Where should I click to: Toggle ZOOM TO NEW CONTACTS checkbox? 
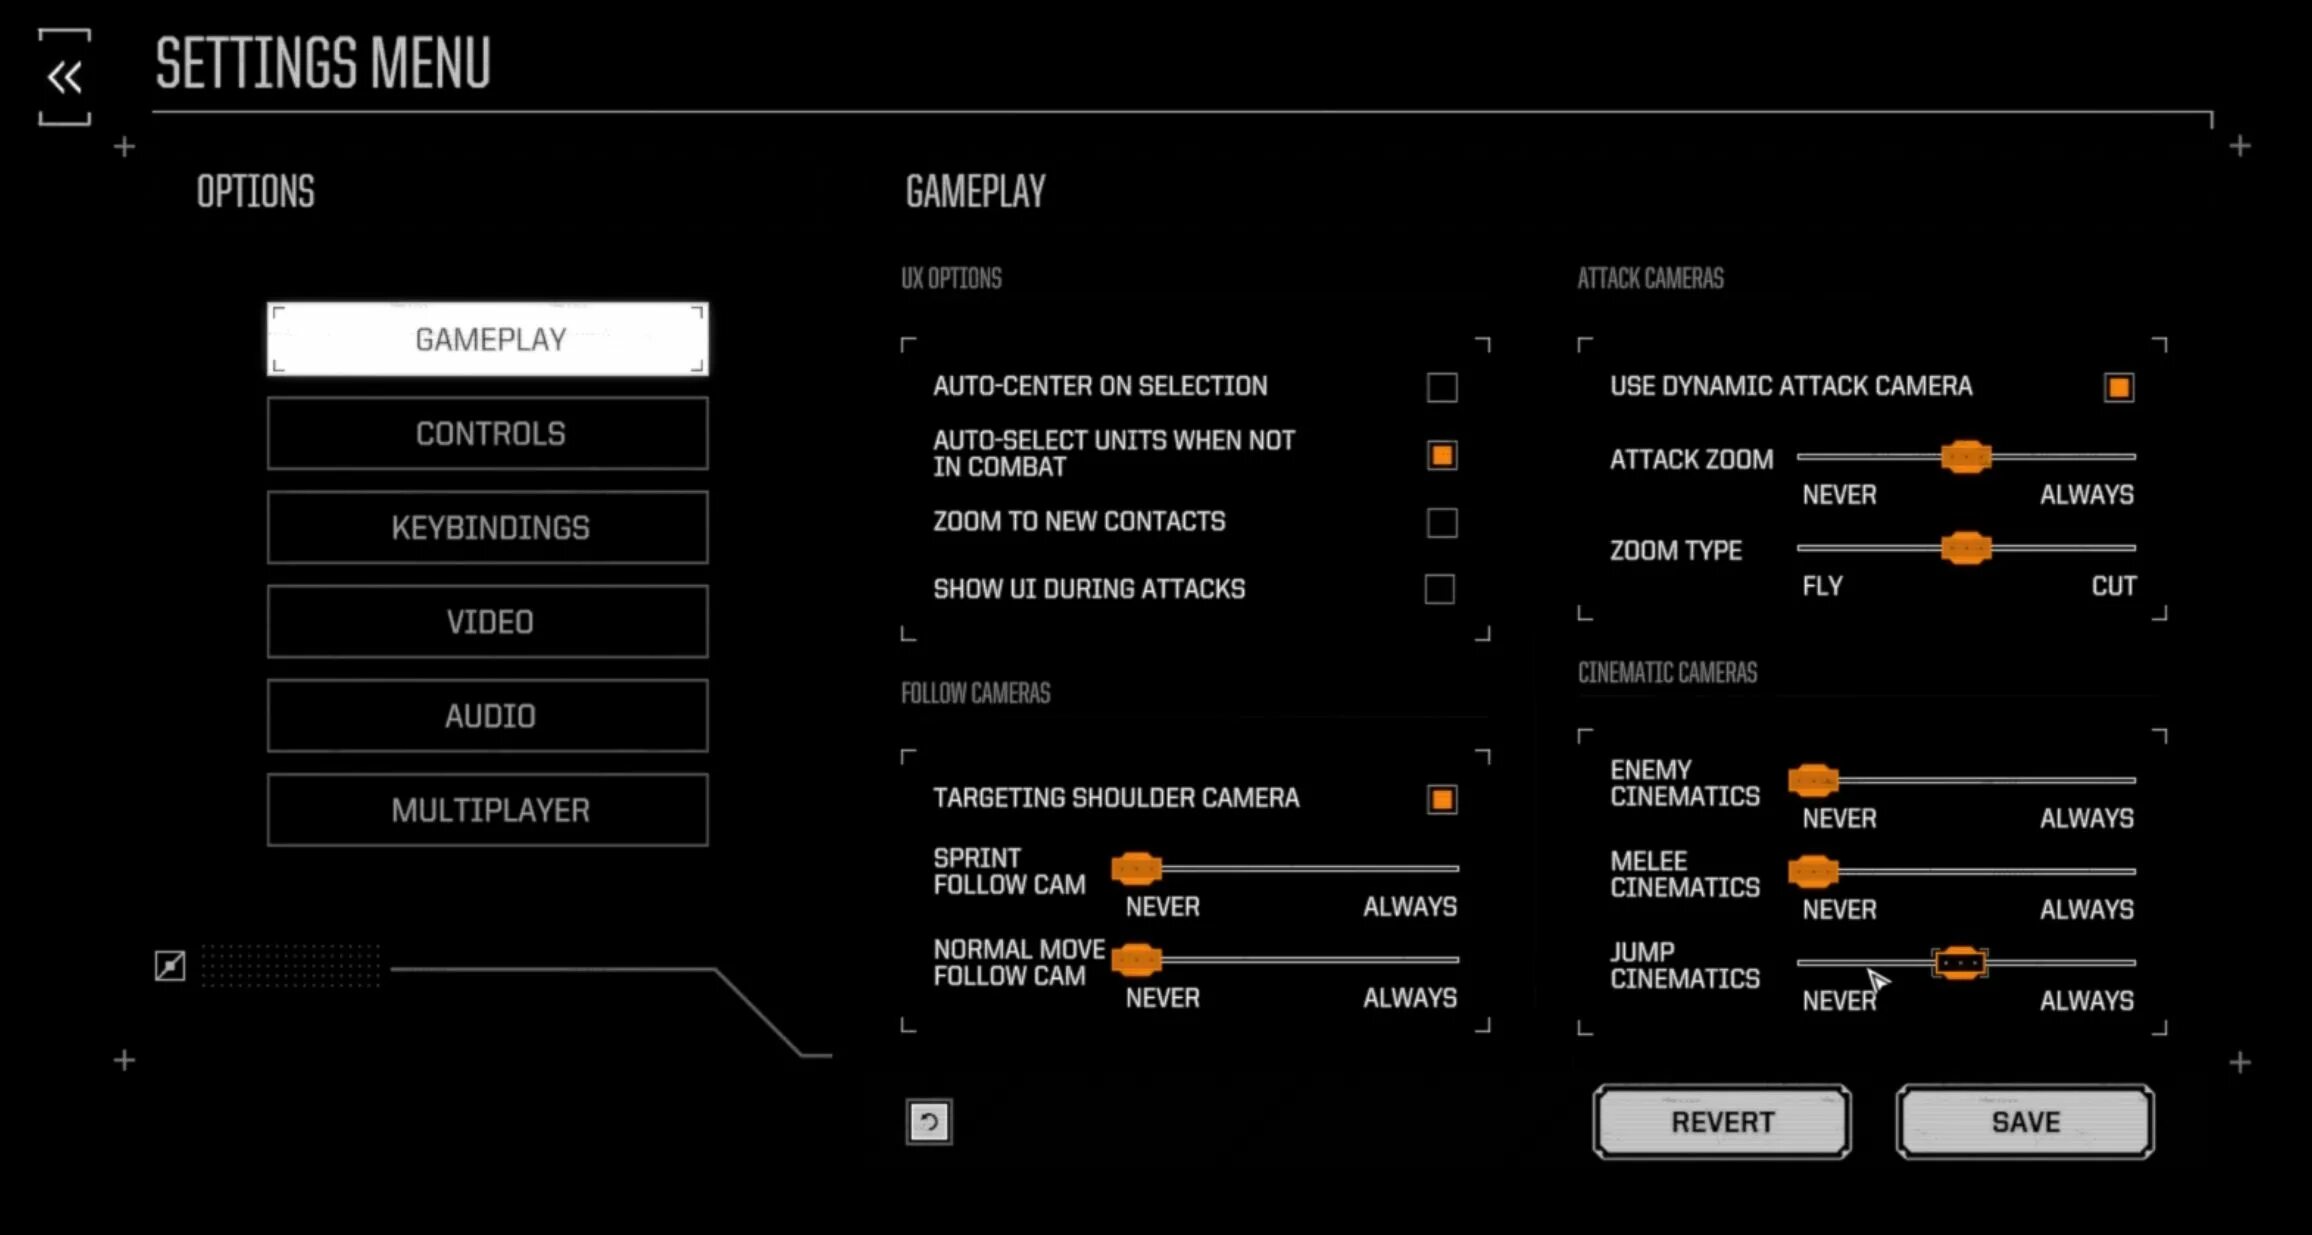(x=1440, y=521)
